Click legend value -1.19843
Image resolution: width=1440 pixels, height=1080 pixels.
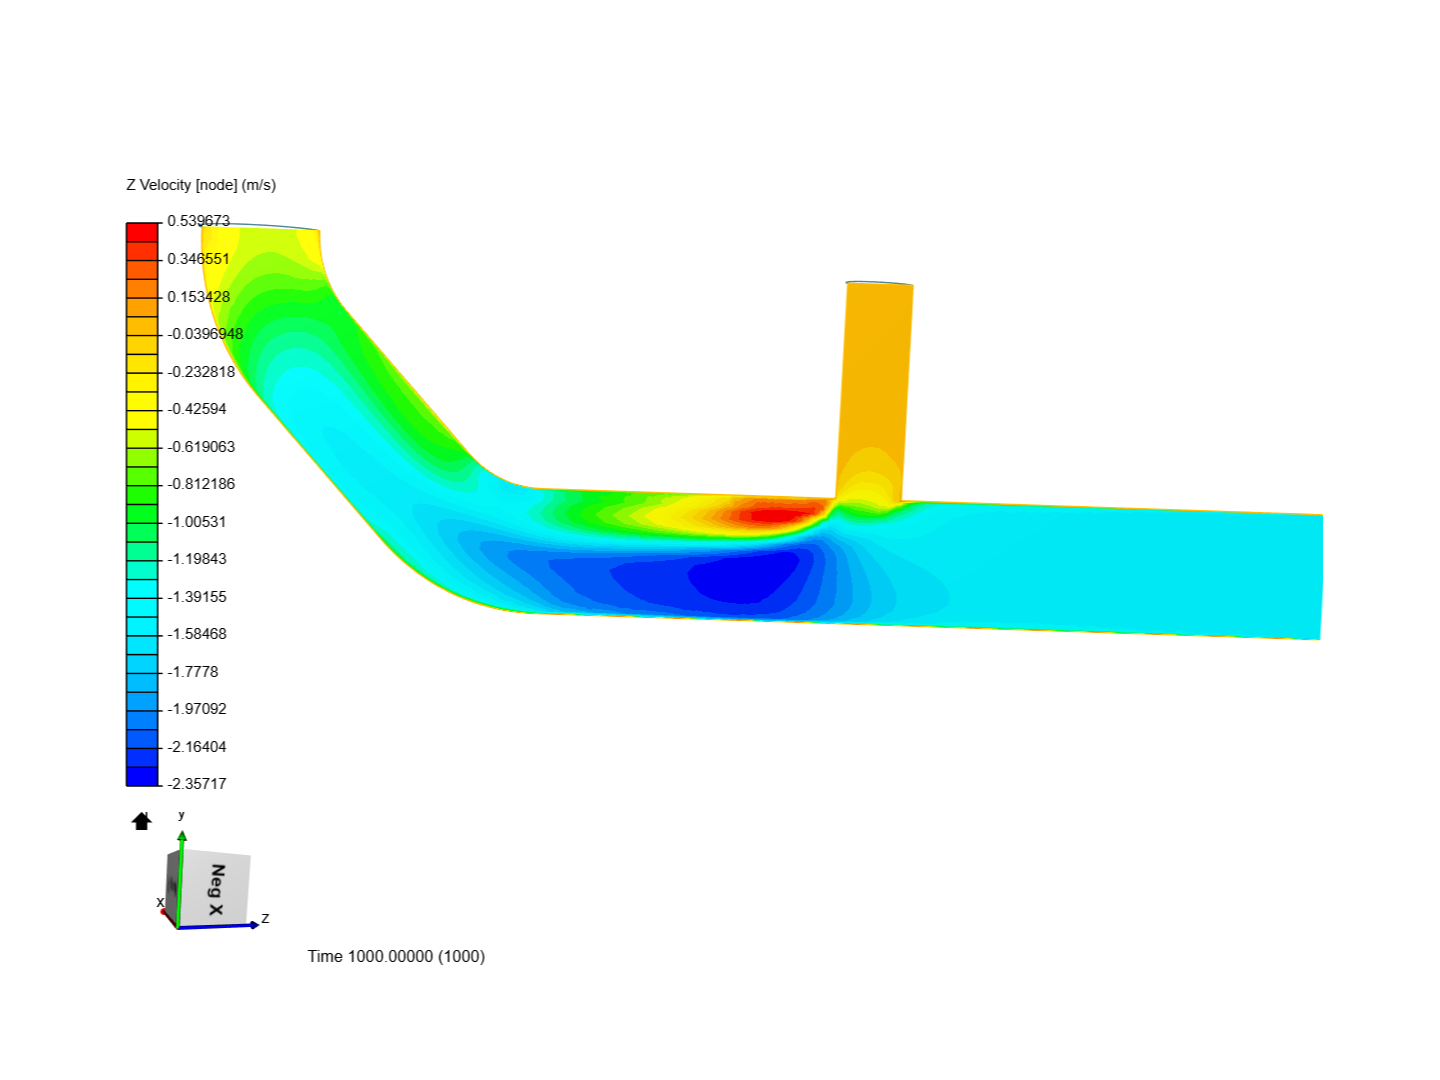coord(197,559)
